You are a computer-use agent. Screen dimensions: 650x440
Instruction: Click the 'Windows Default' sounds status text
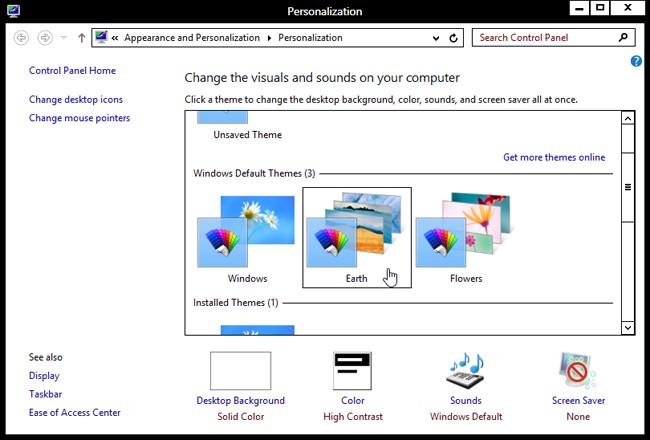pos(466,417)
